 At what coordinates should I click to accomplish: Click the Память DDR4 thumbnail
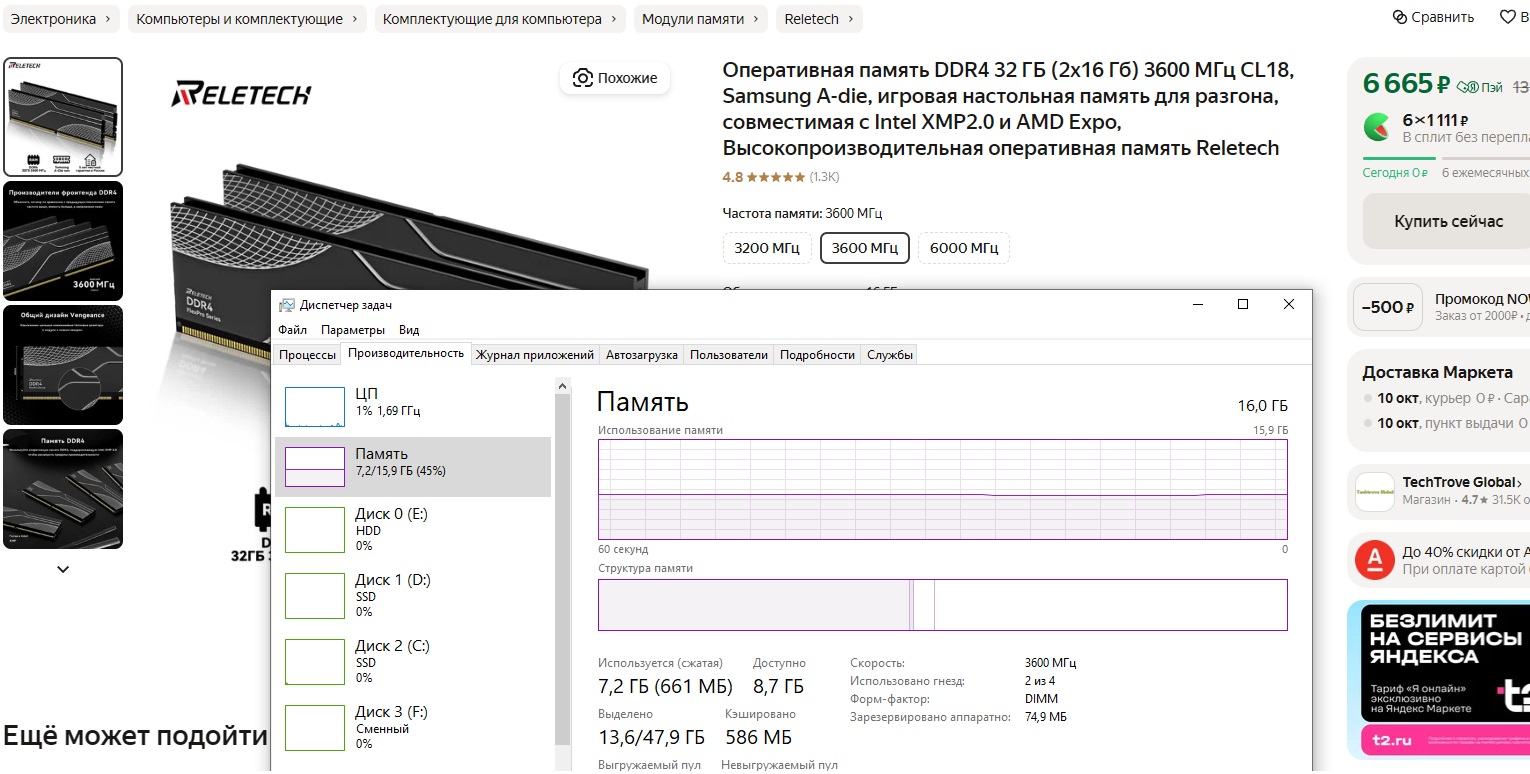click(63, 489)
